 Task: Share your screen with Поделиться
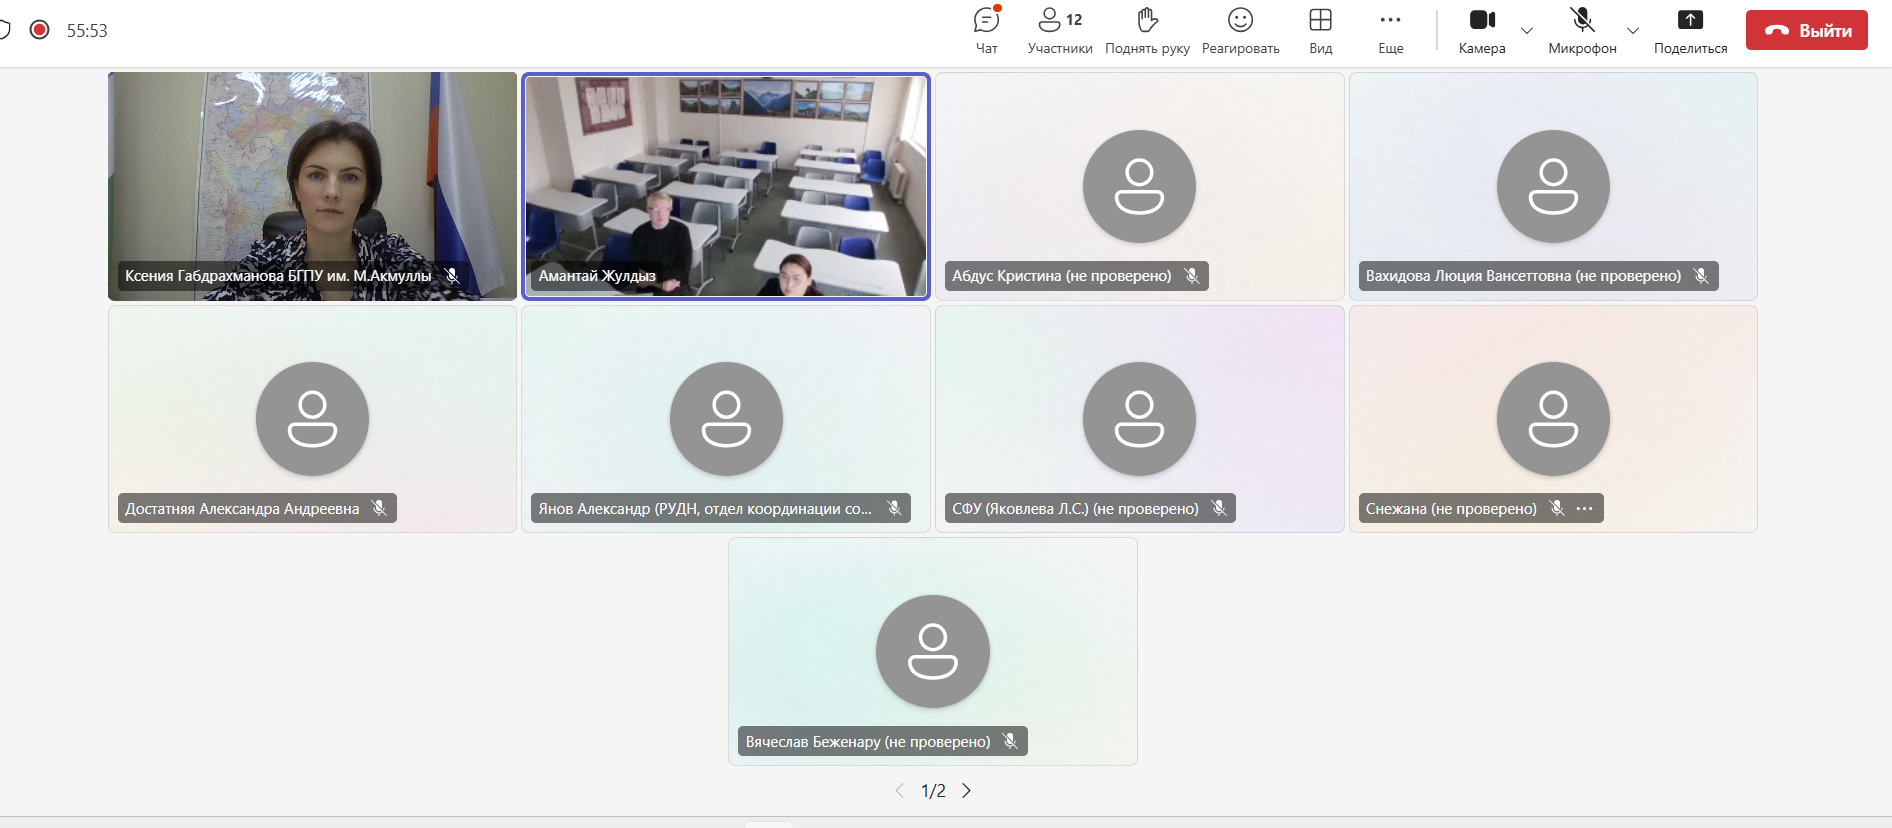coord(1690,30)
